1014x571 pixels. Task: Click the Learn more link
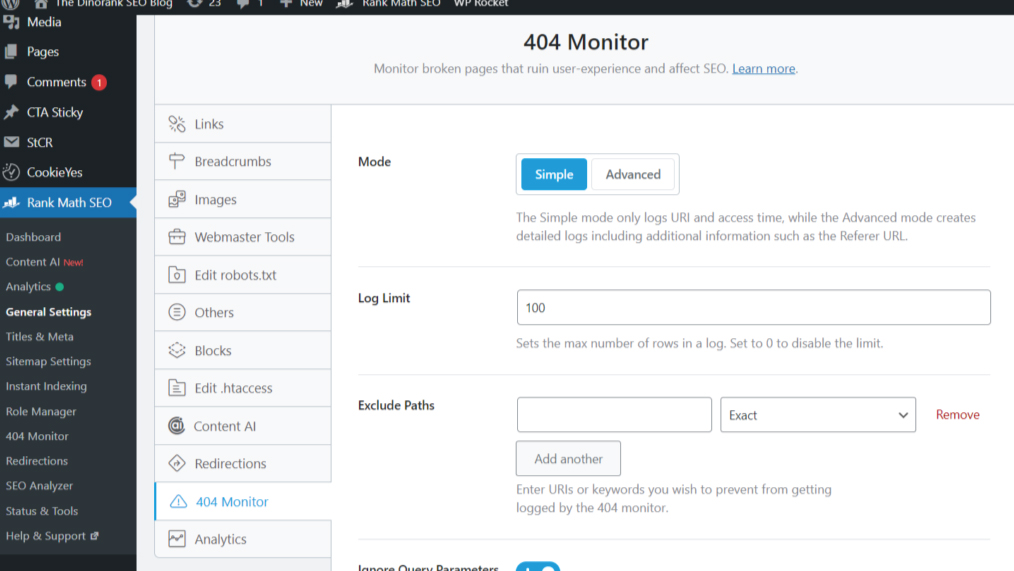[x=764, y=69]
